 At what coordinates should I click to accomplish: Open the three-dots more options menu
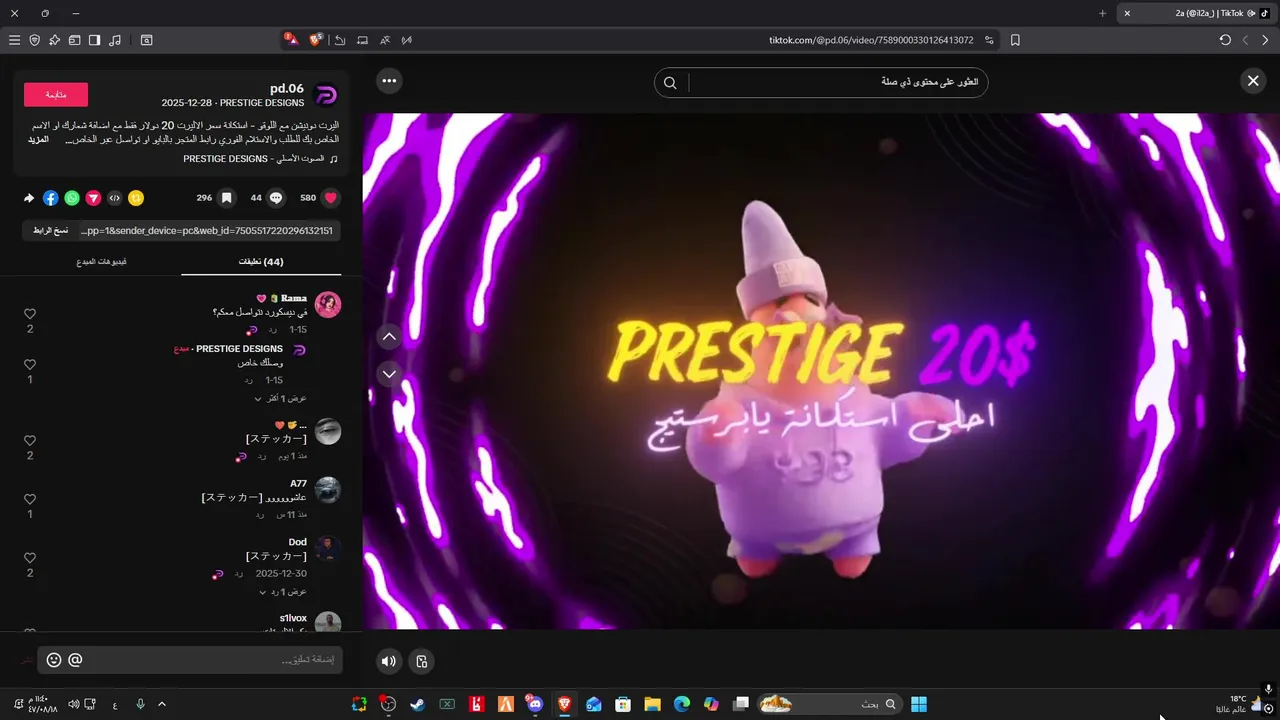coord(389,81)
